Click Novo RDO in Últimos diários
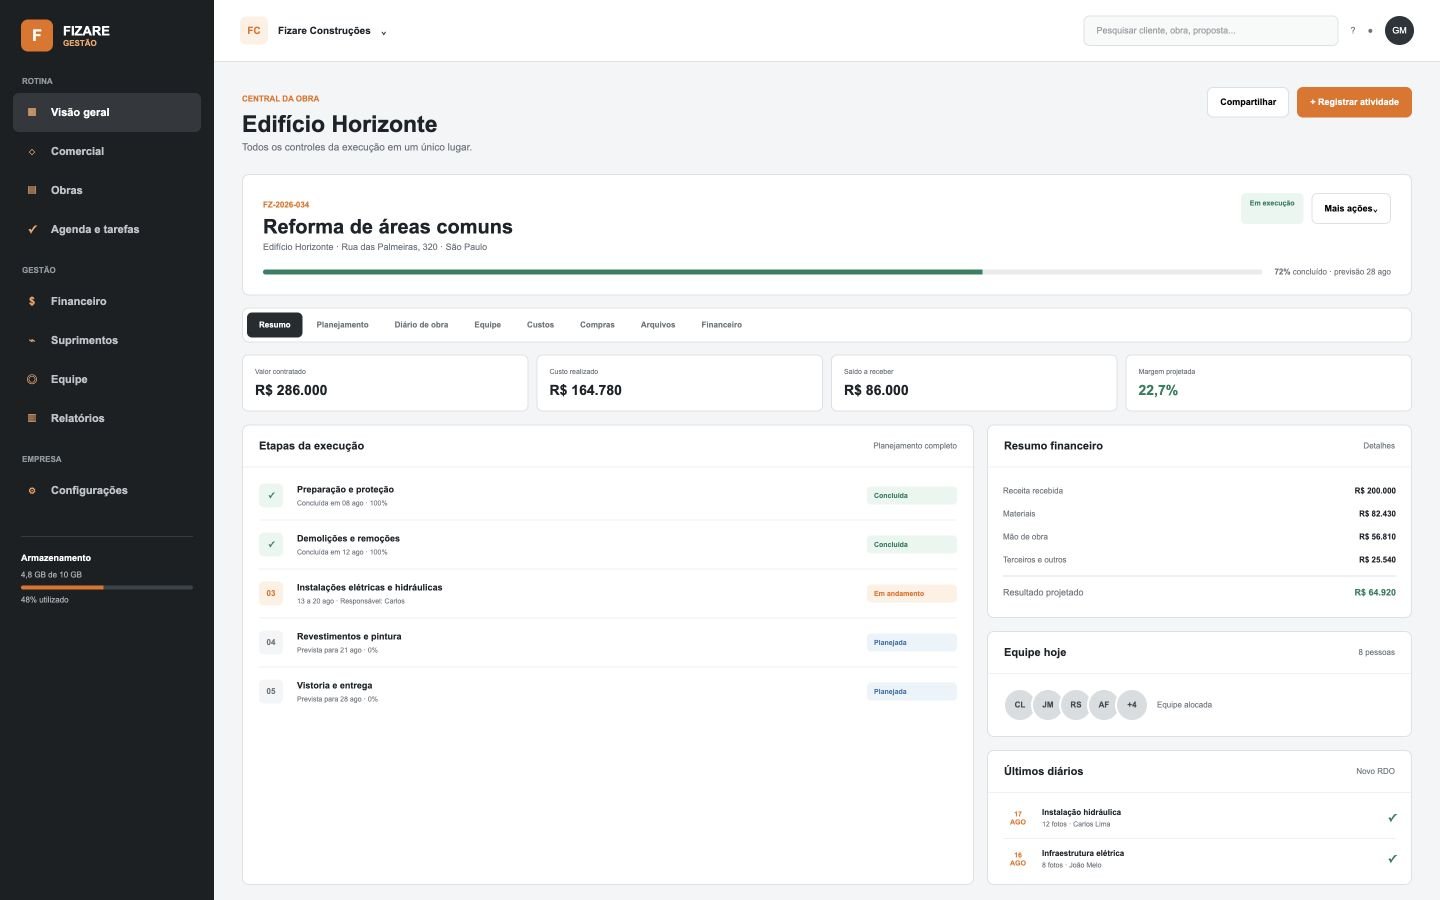Screen dimensions: 1440x900 pos(1375,771)
